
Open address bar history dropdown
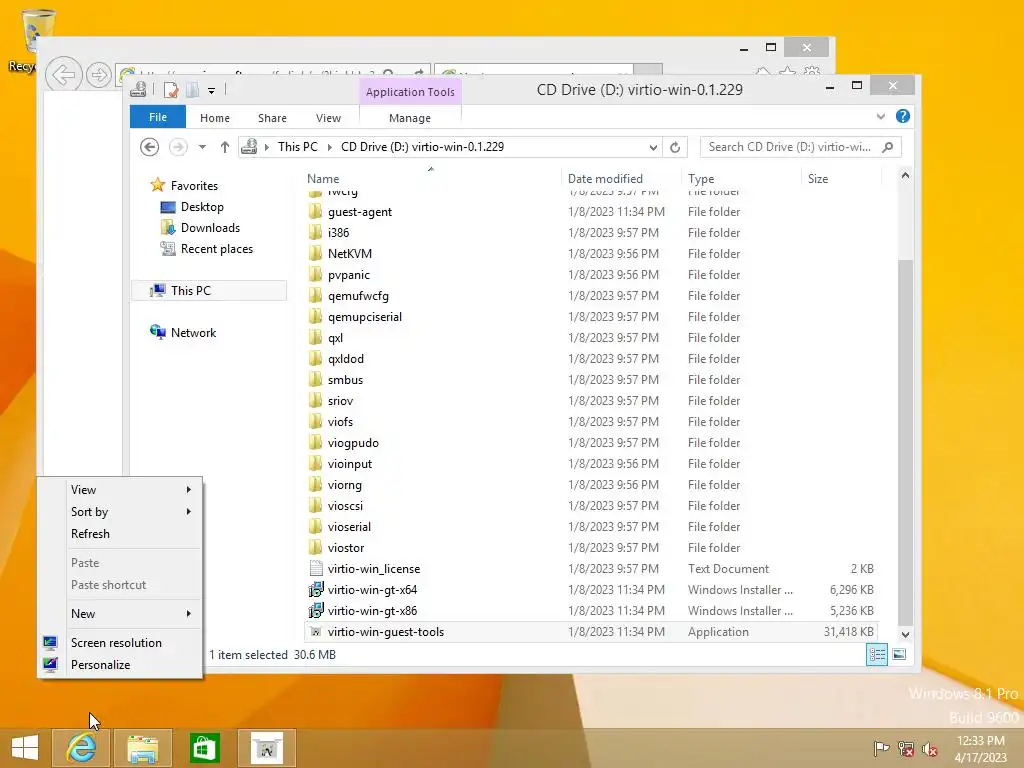[653, 147]
